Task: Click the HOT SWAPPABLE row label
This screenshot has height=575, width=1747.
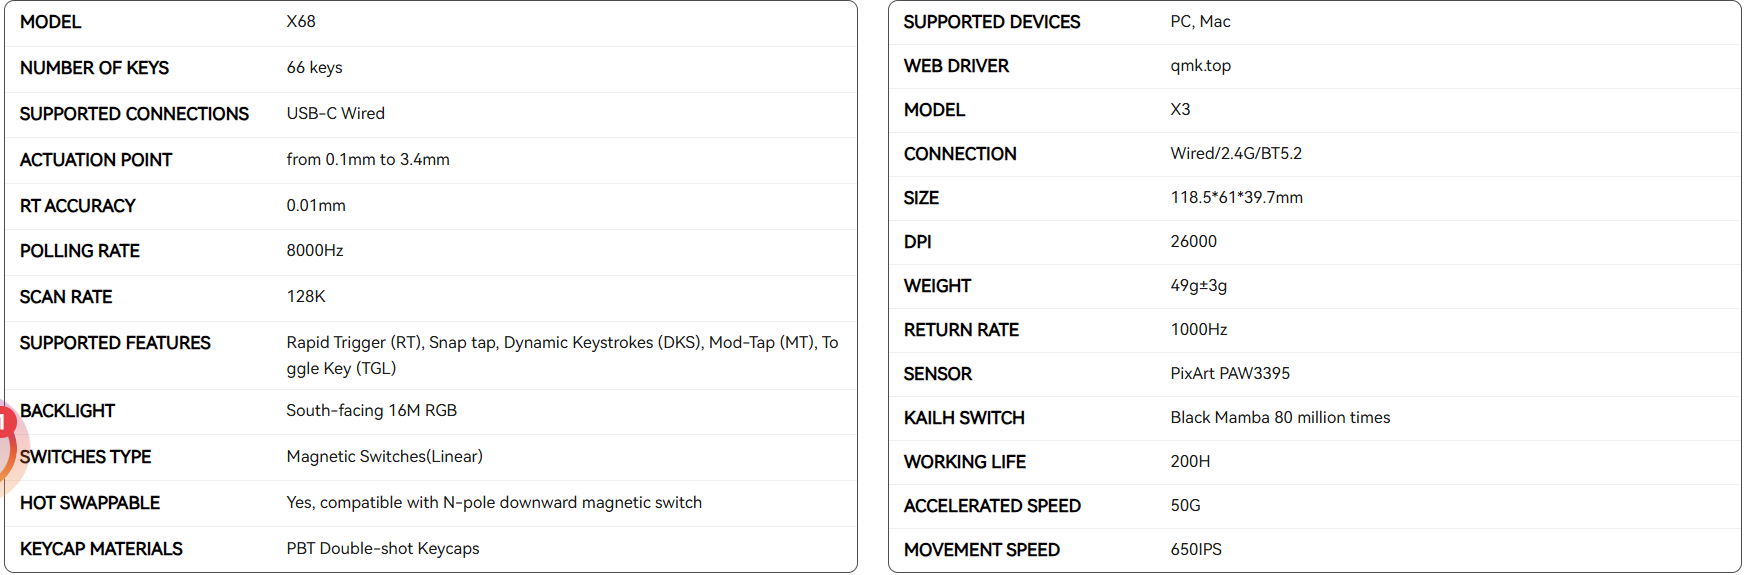Action: (90, 503)
